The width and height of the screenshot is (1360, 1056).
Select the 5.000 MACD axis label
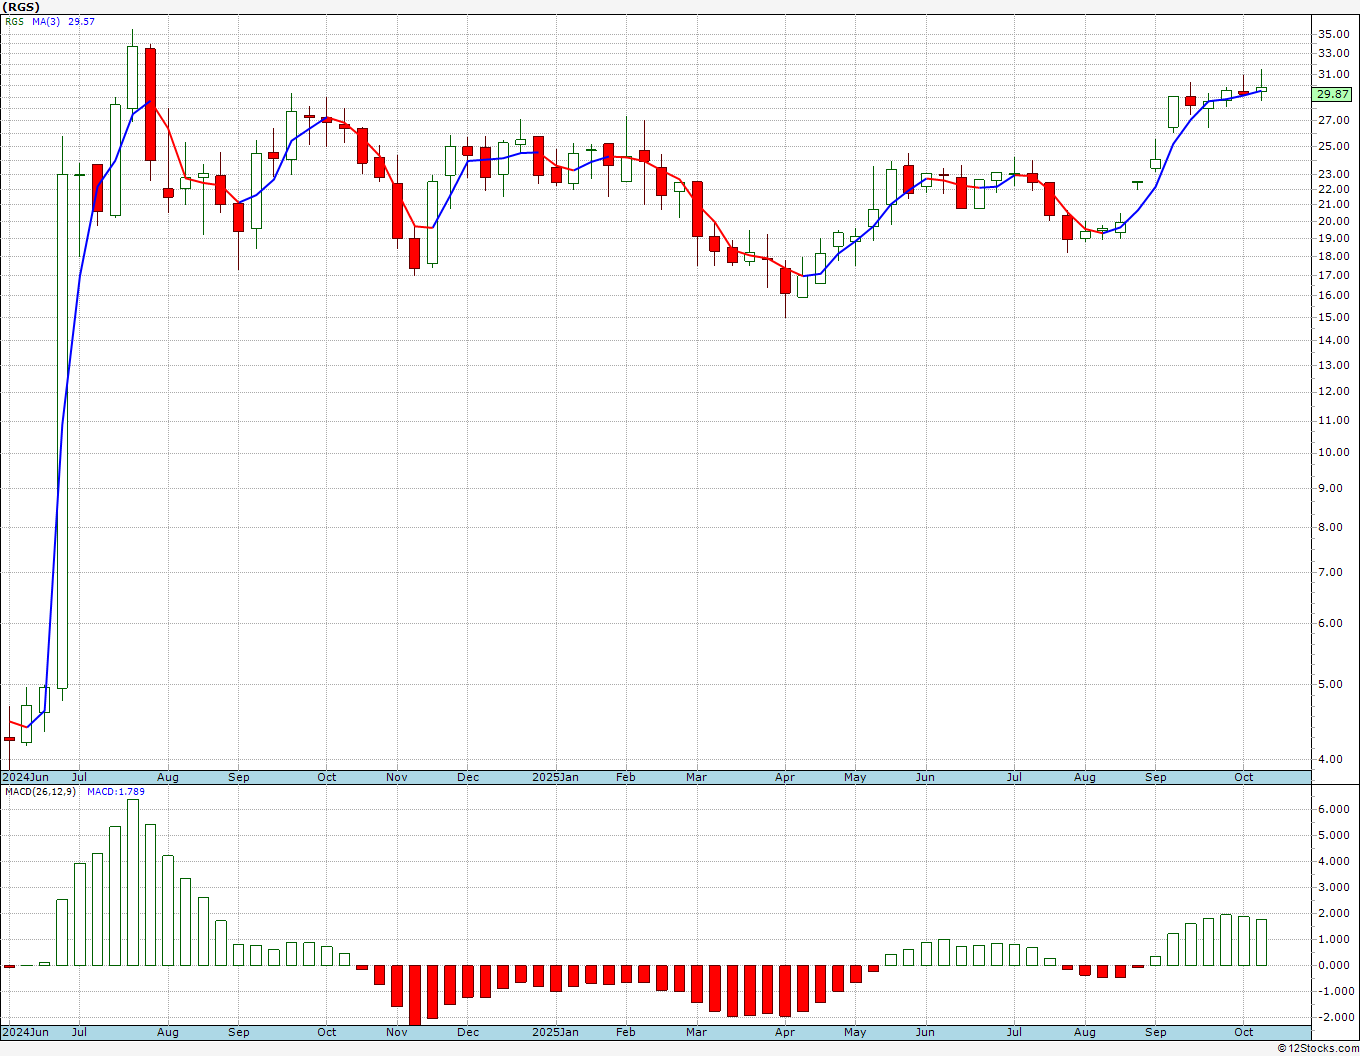click(1335, 835)
